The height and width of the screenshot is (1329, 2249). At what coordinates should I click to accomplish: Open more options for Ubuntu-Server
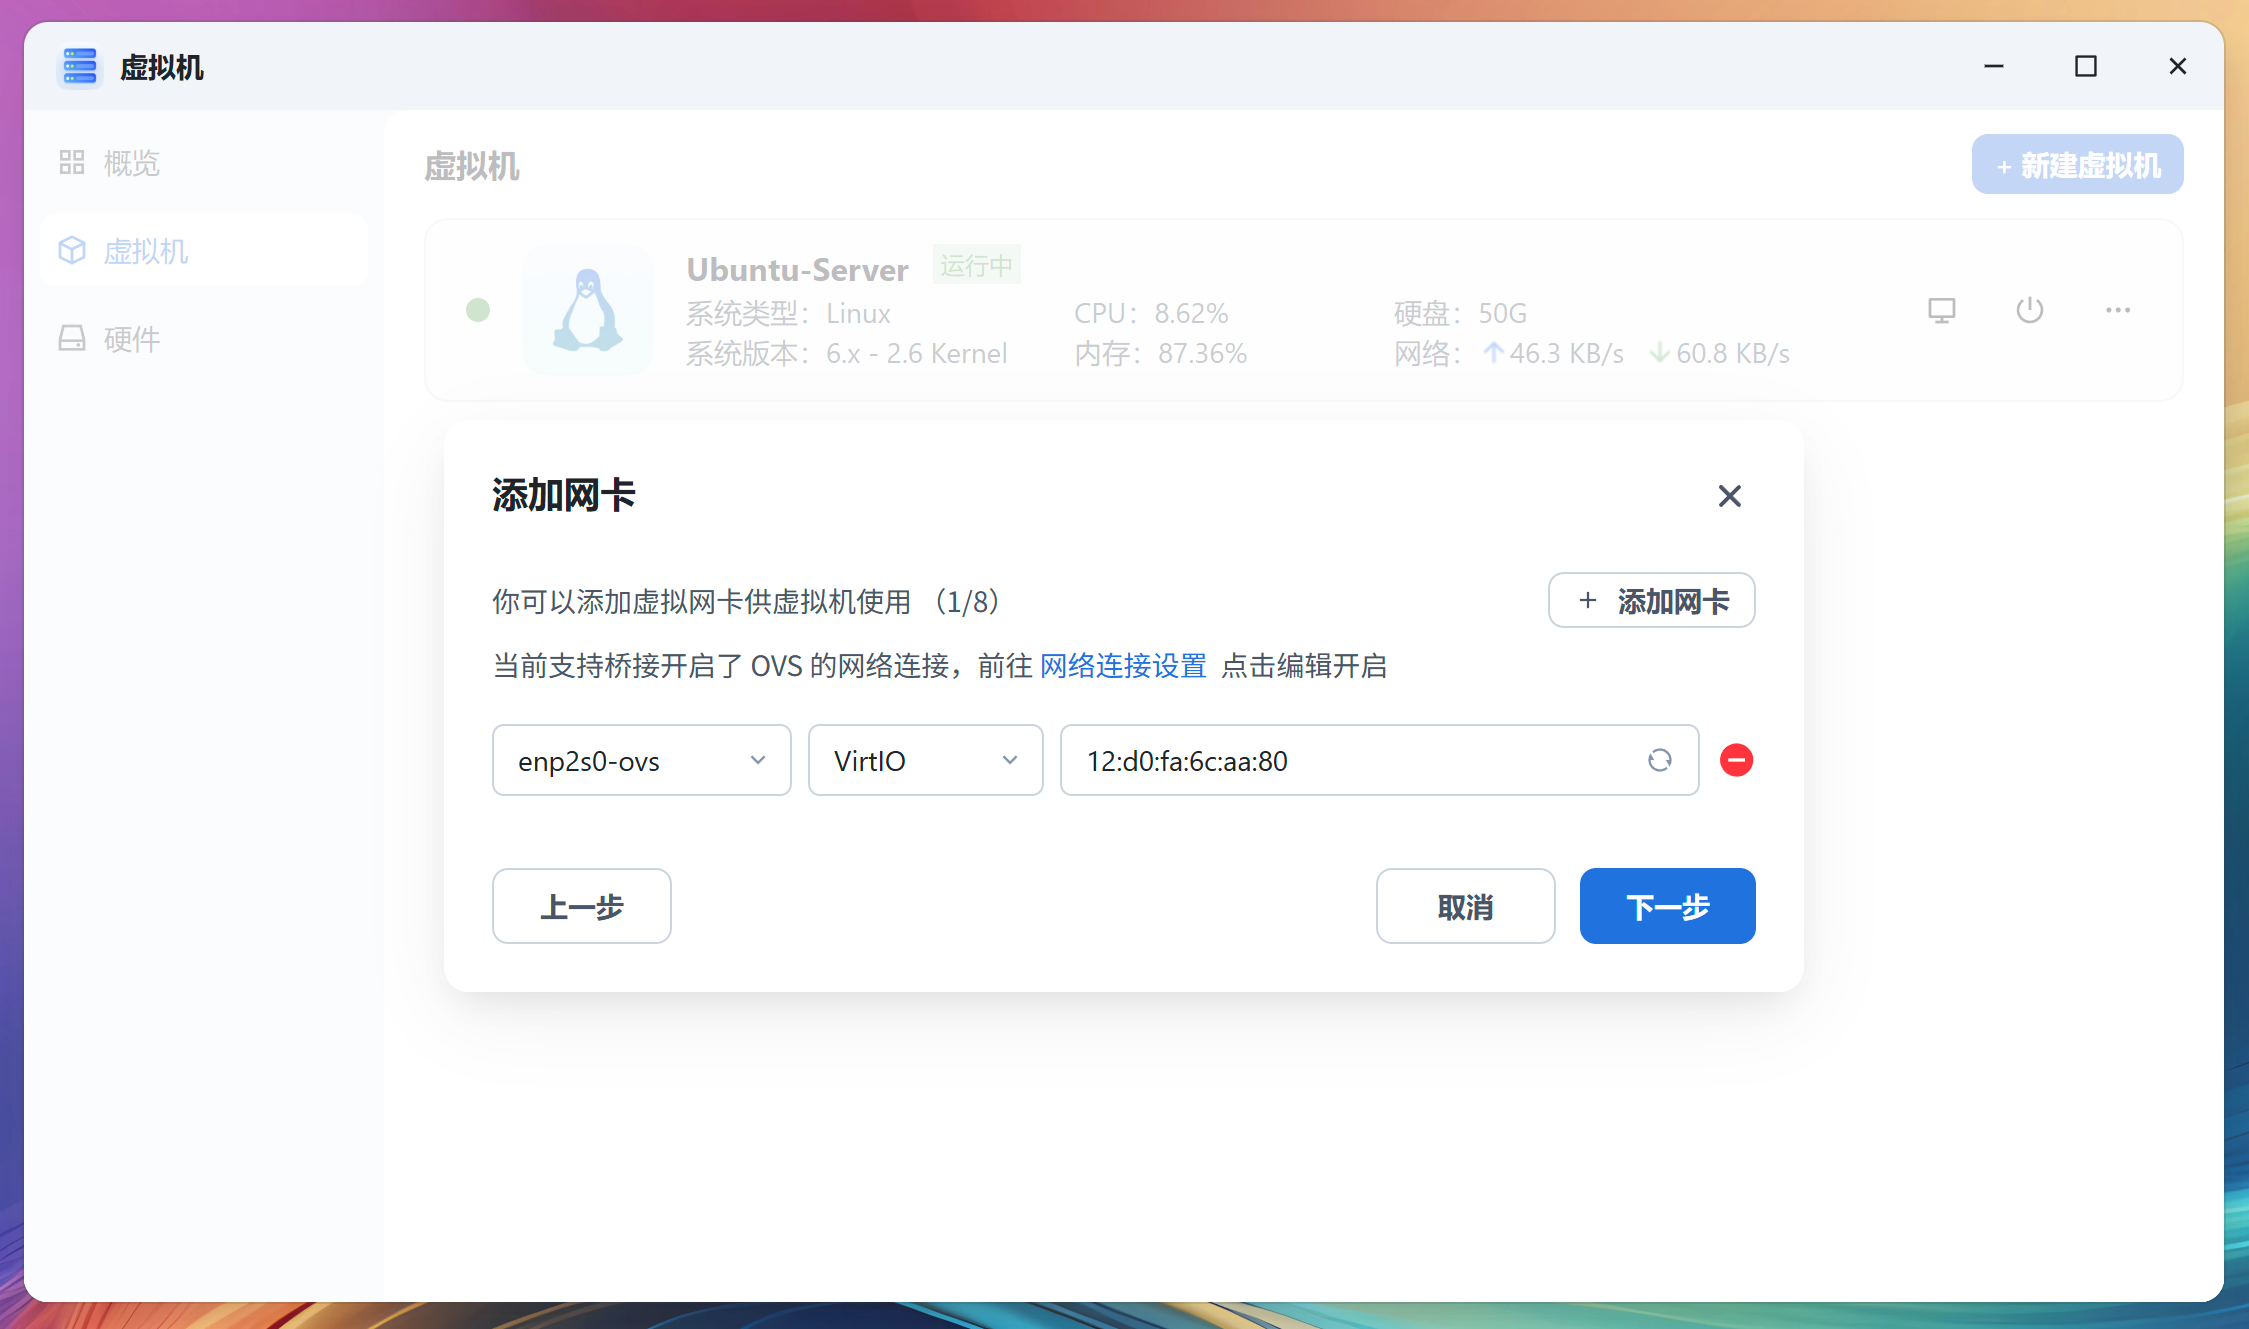(x=2118, y=310)
